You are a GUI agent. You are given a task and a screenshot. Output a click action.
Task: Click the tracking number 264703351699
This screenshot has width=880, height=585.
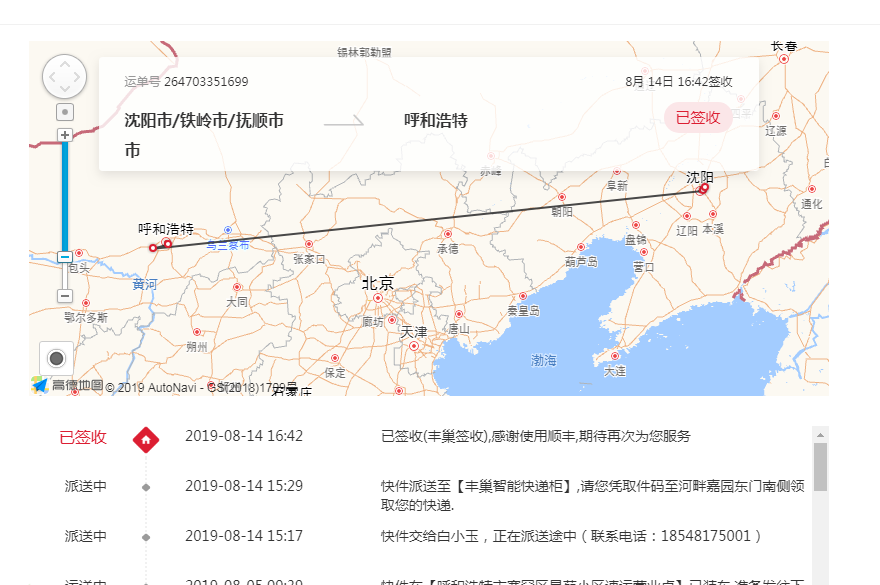click(x=206, y=82)
